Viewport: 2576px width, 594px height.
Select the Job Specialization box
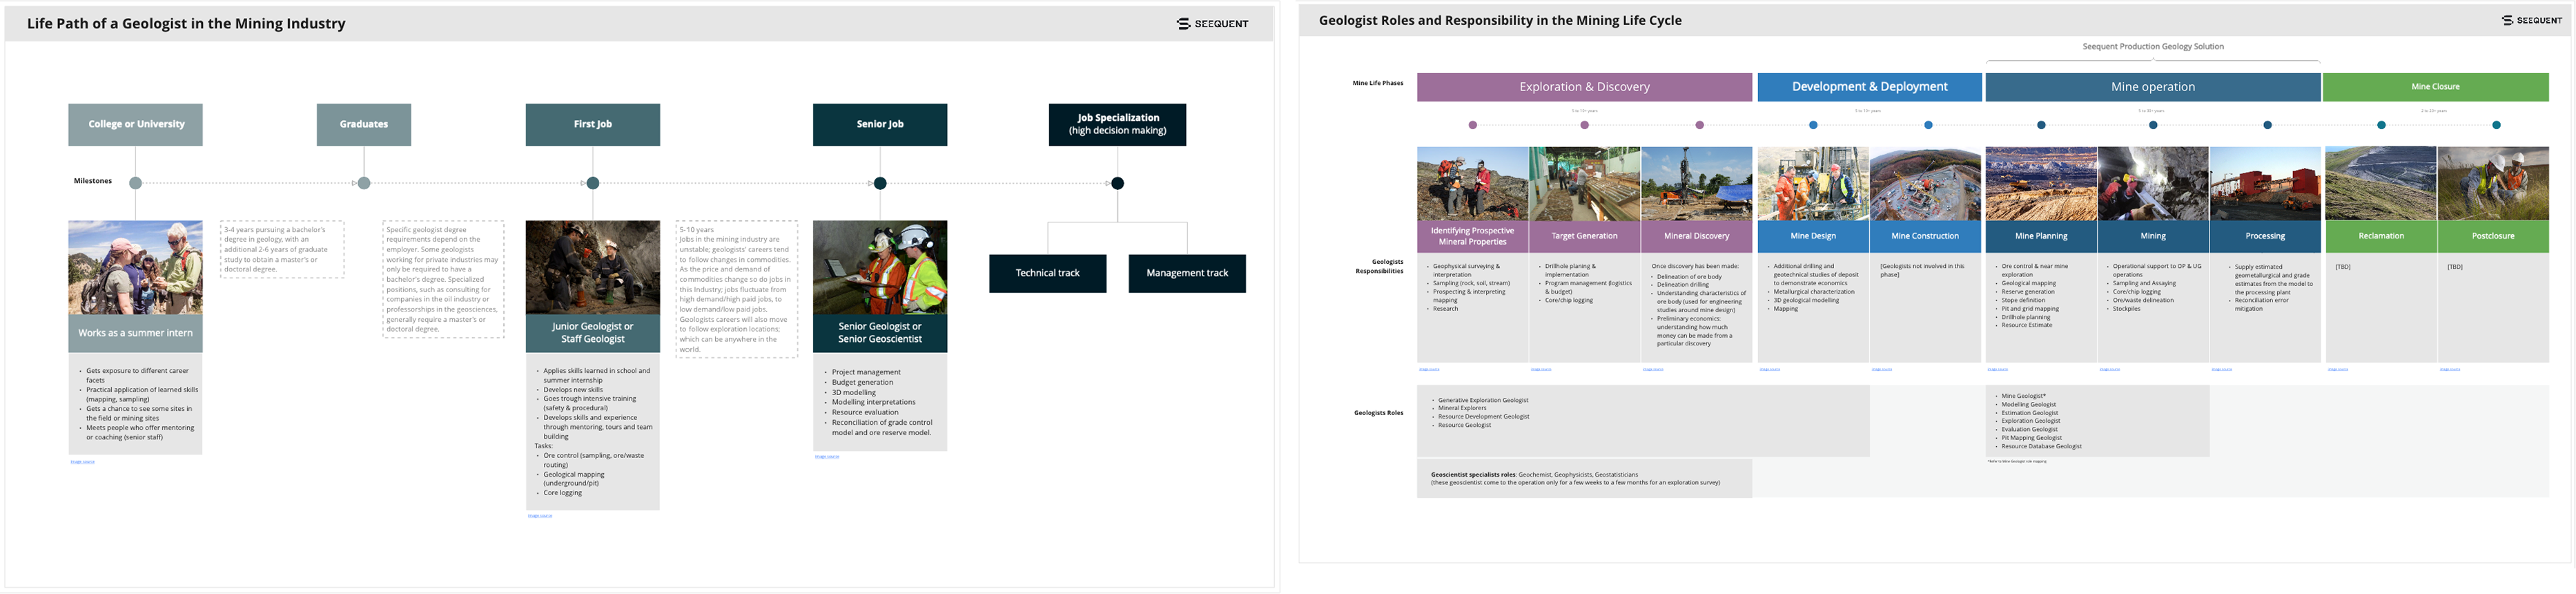coord(1117,124)
